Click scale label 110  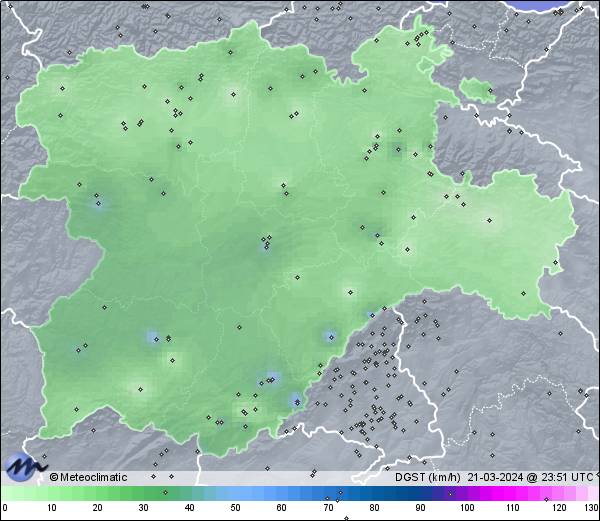tap(513, 508)
